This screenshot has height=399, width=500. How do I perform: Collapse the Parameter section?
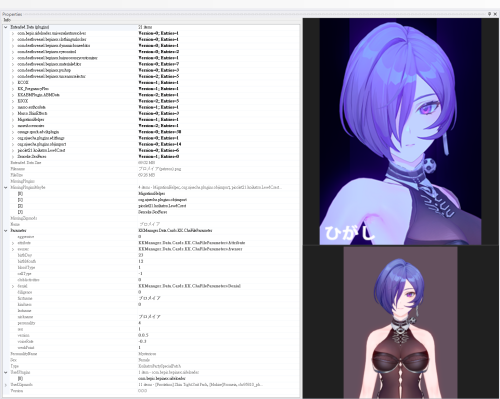point(6,231)
